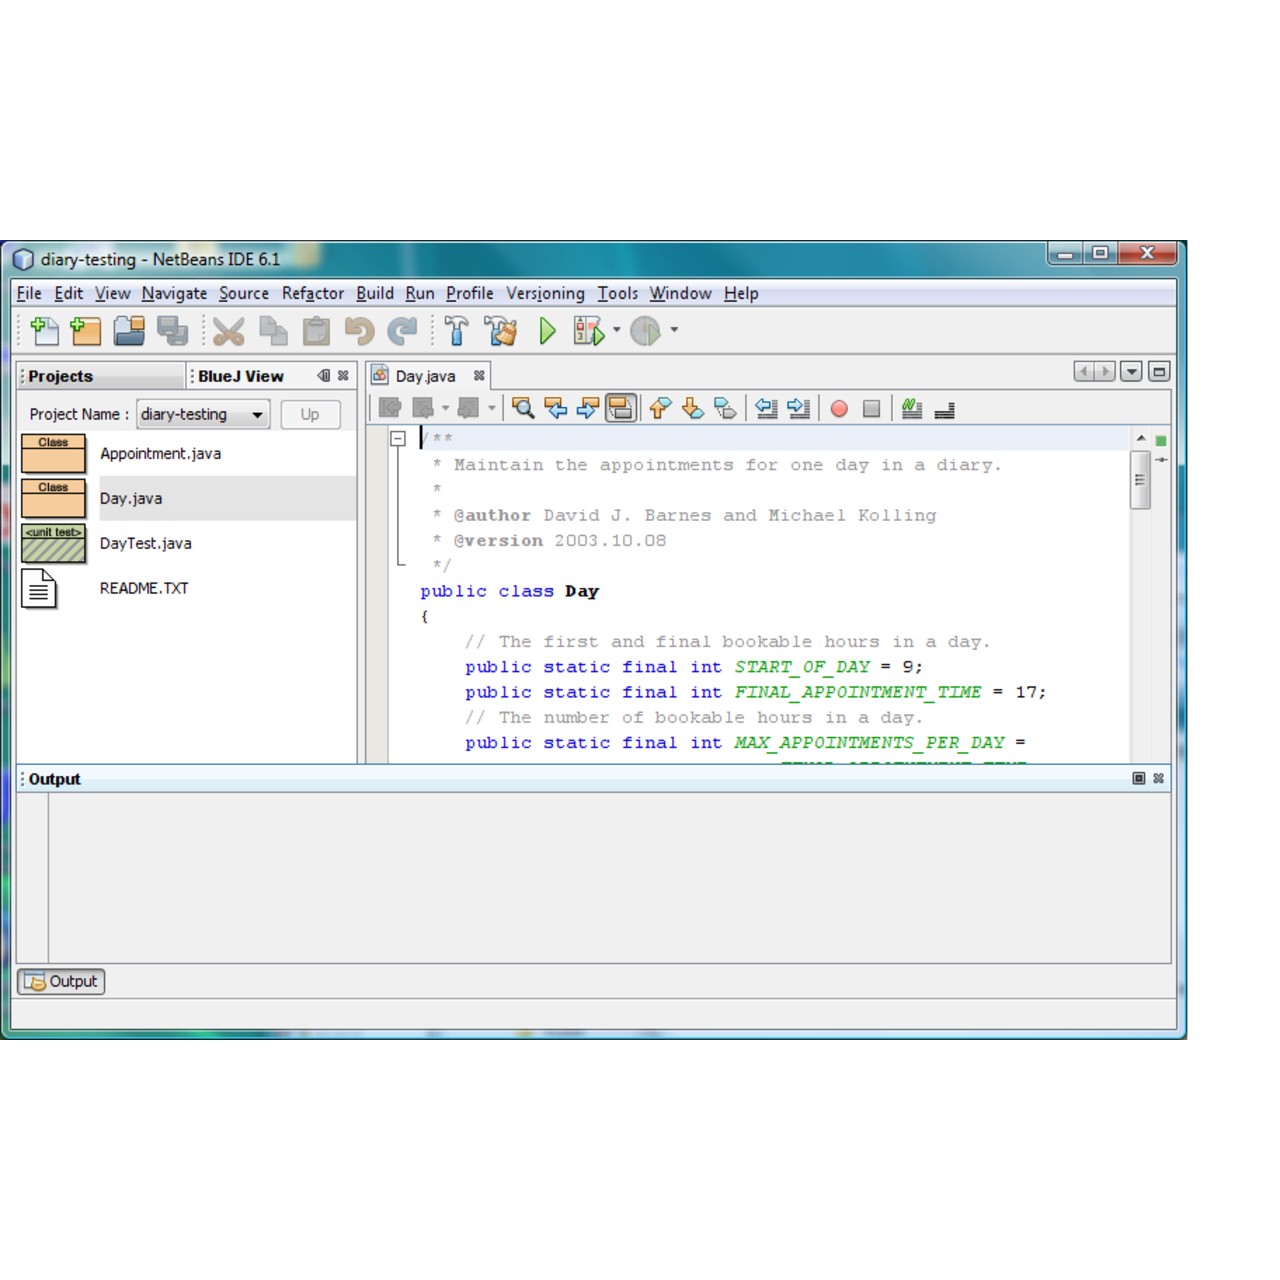This screenshot has width=1280, height=1280.
Task: Maximize the editor window button
Action: coord(1159,372)
